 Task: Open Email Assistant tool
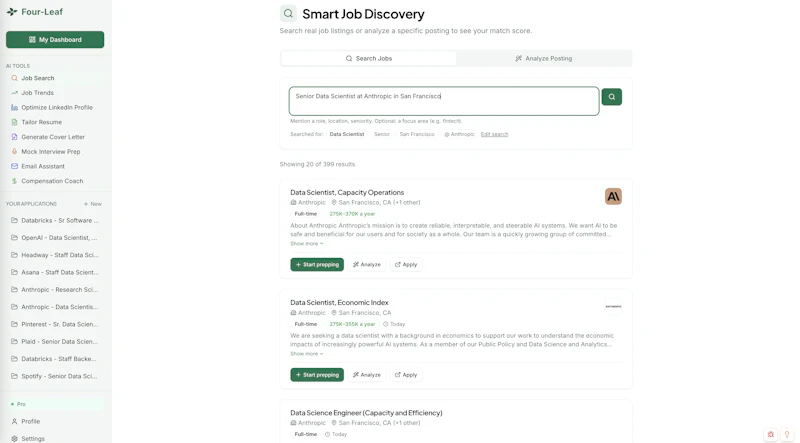click(55, 166)
